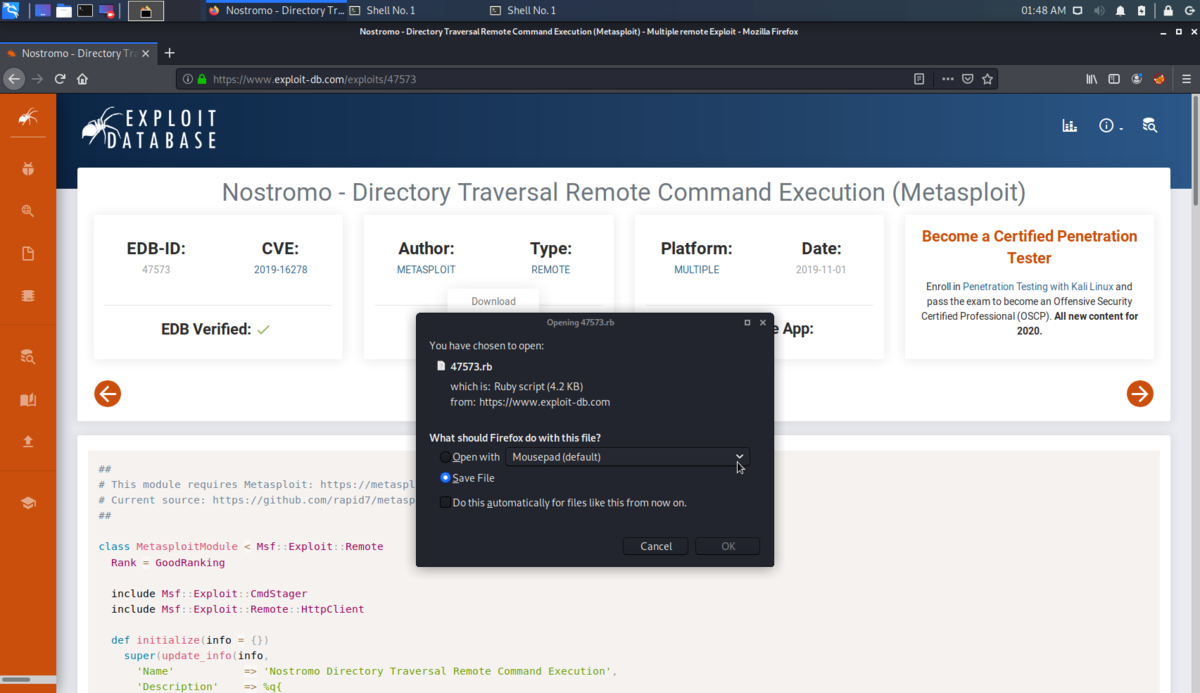Click Become a Certified Penetration Tester heading
1200x693 pixels.
(x=1029, y=247)
